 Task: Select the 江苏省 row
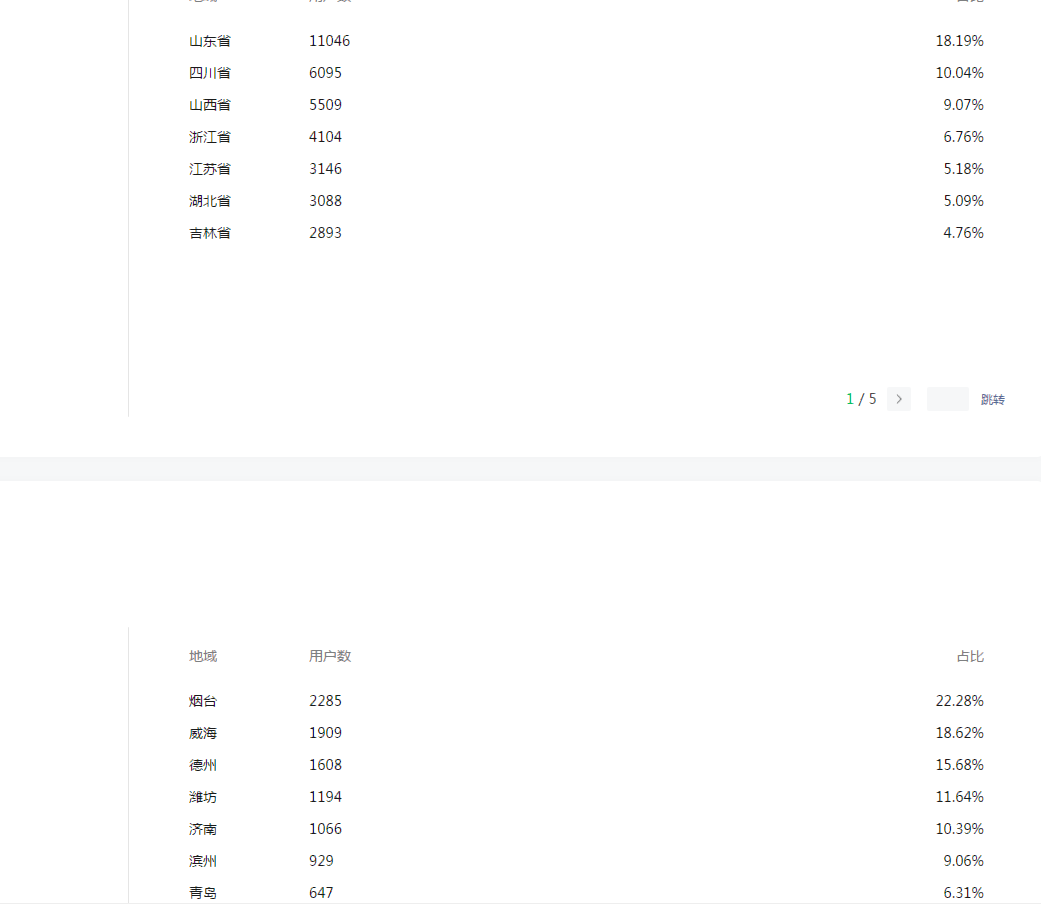click(x=210, y=169)
